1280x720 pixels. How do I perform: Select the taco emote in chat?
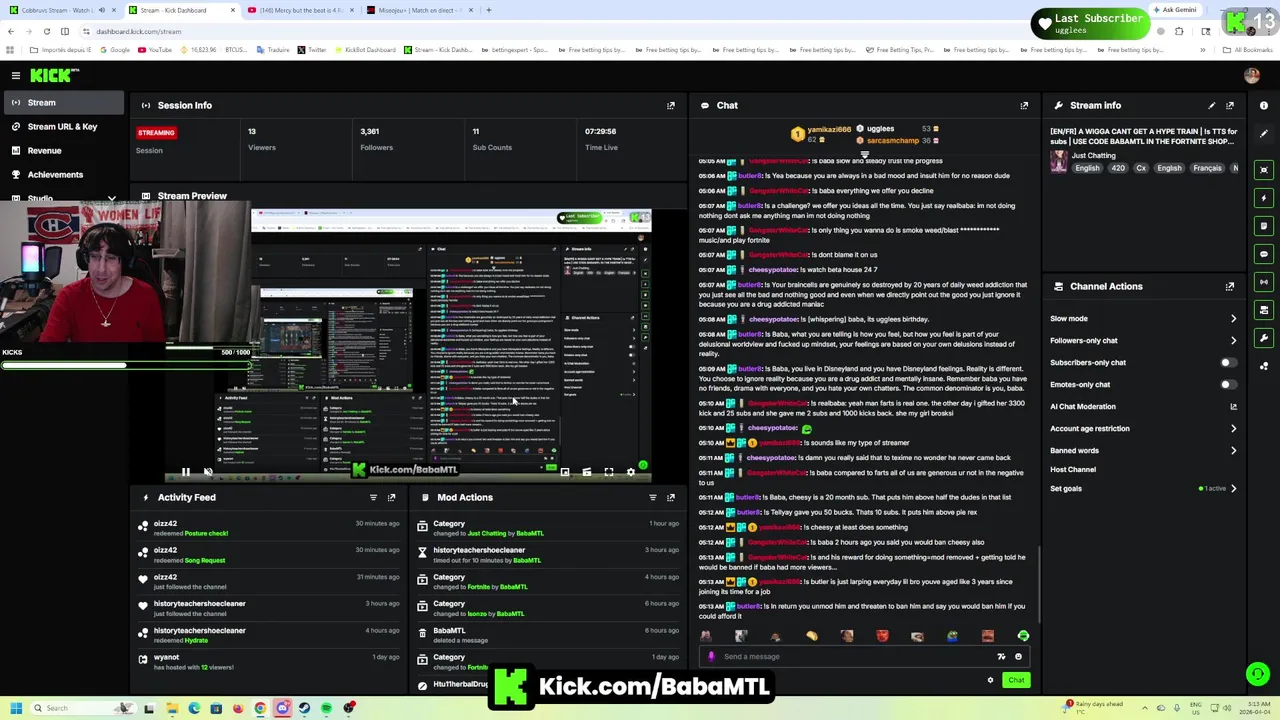click(x=812, y=636)
